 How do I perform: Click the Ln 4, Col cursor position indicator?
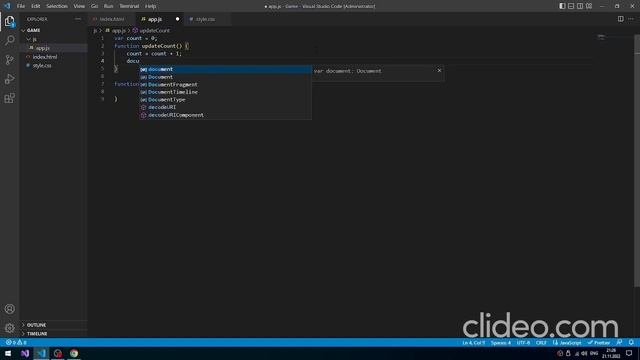pyautogui.click(x=473, y=343)
